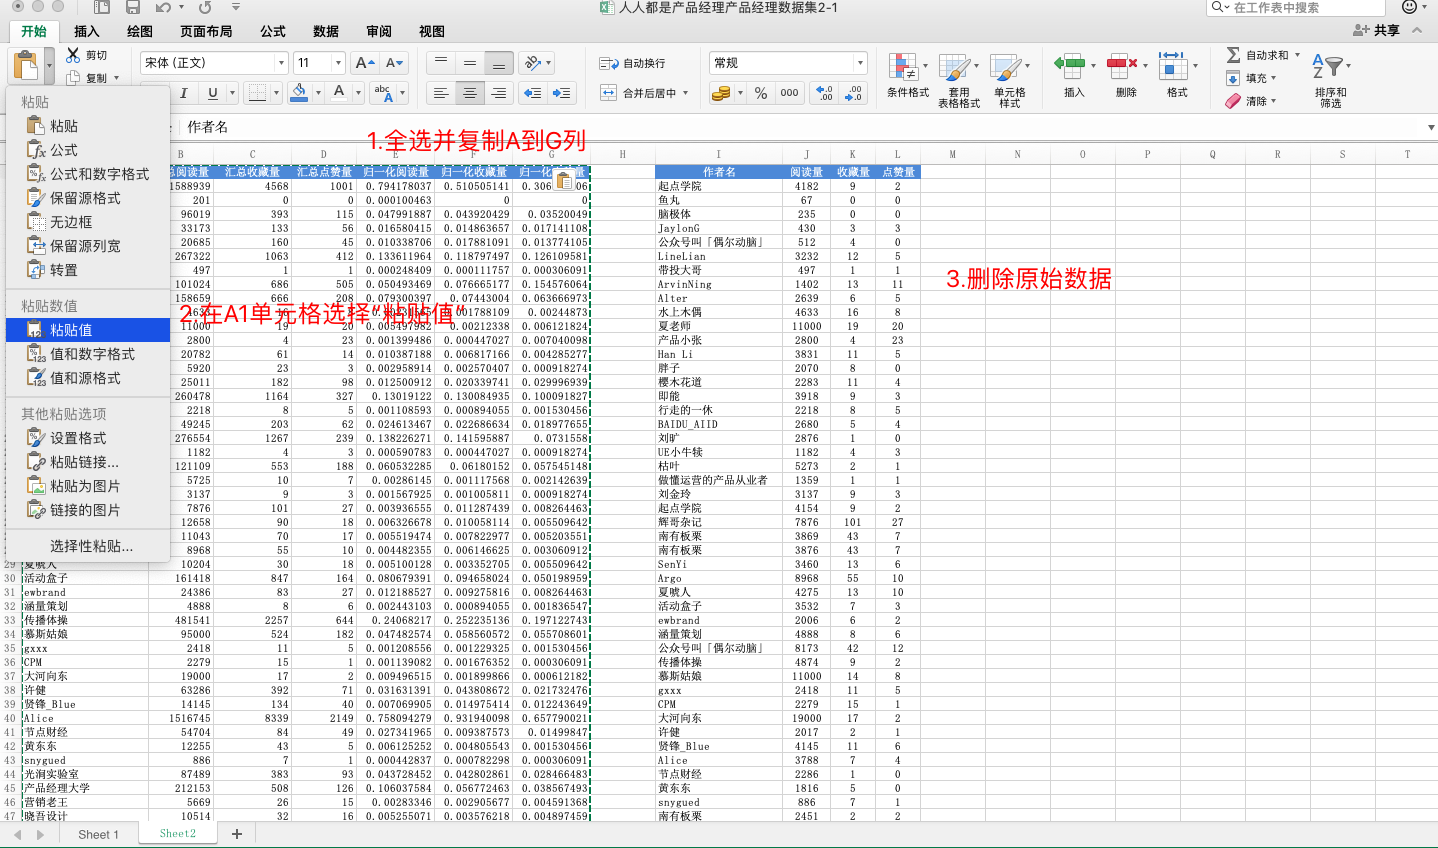
Task: Click the Copy (复制) button
Action: click(x=93, y=78)
